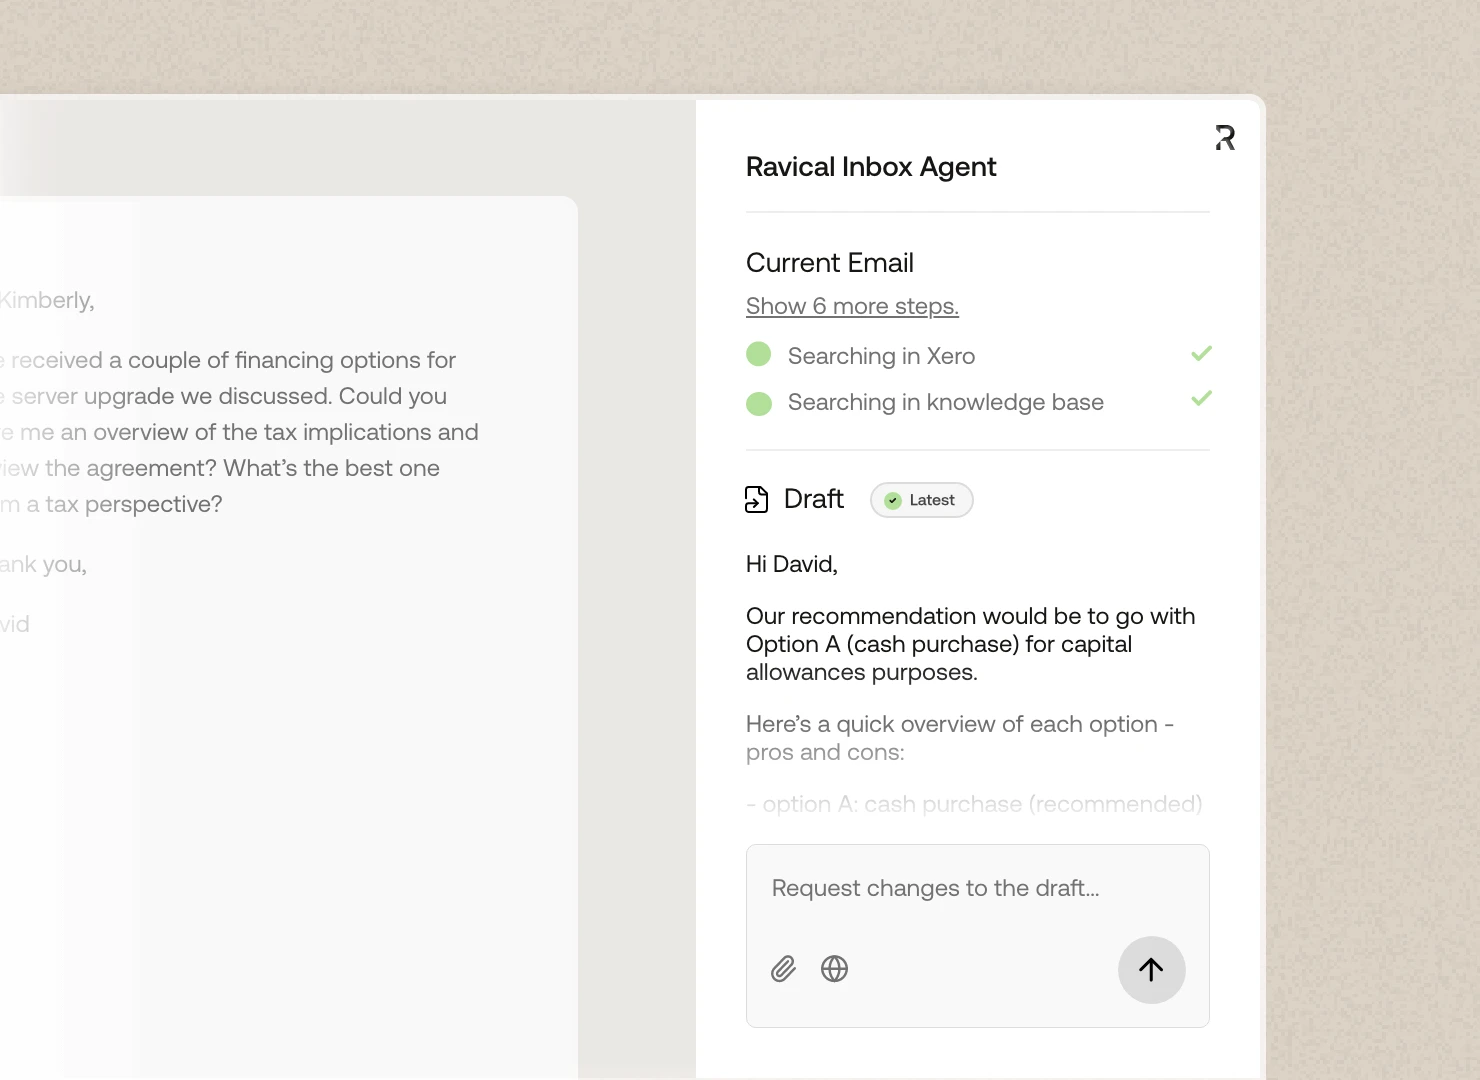Click the Kimberly greeting in the email
The image size is (1480, 1080).
[47, 300]
